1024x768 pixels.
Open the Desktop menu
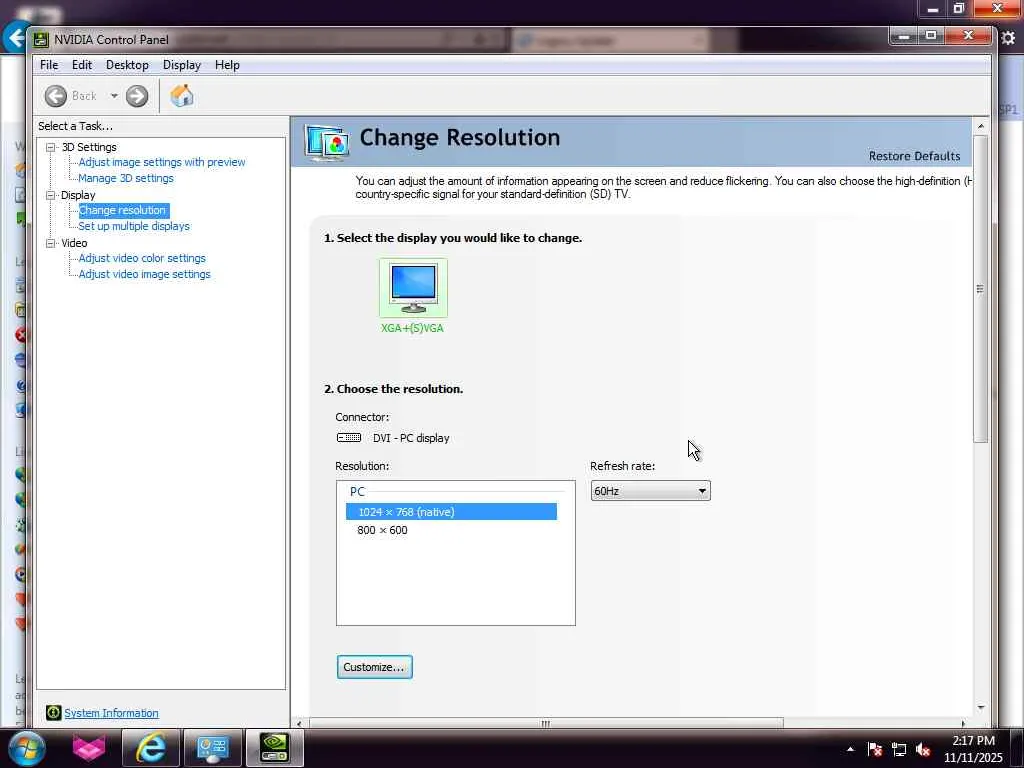[127, 65]
